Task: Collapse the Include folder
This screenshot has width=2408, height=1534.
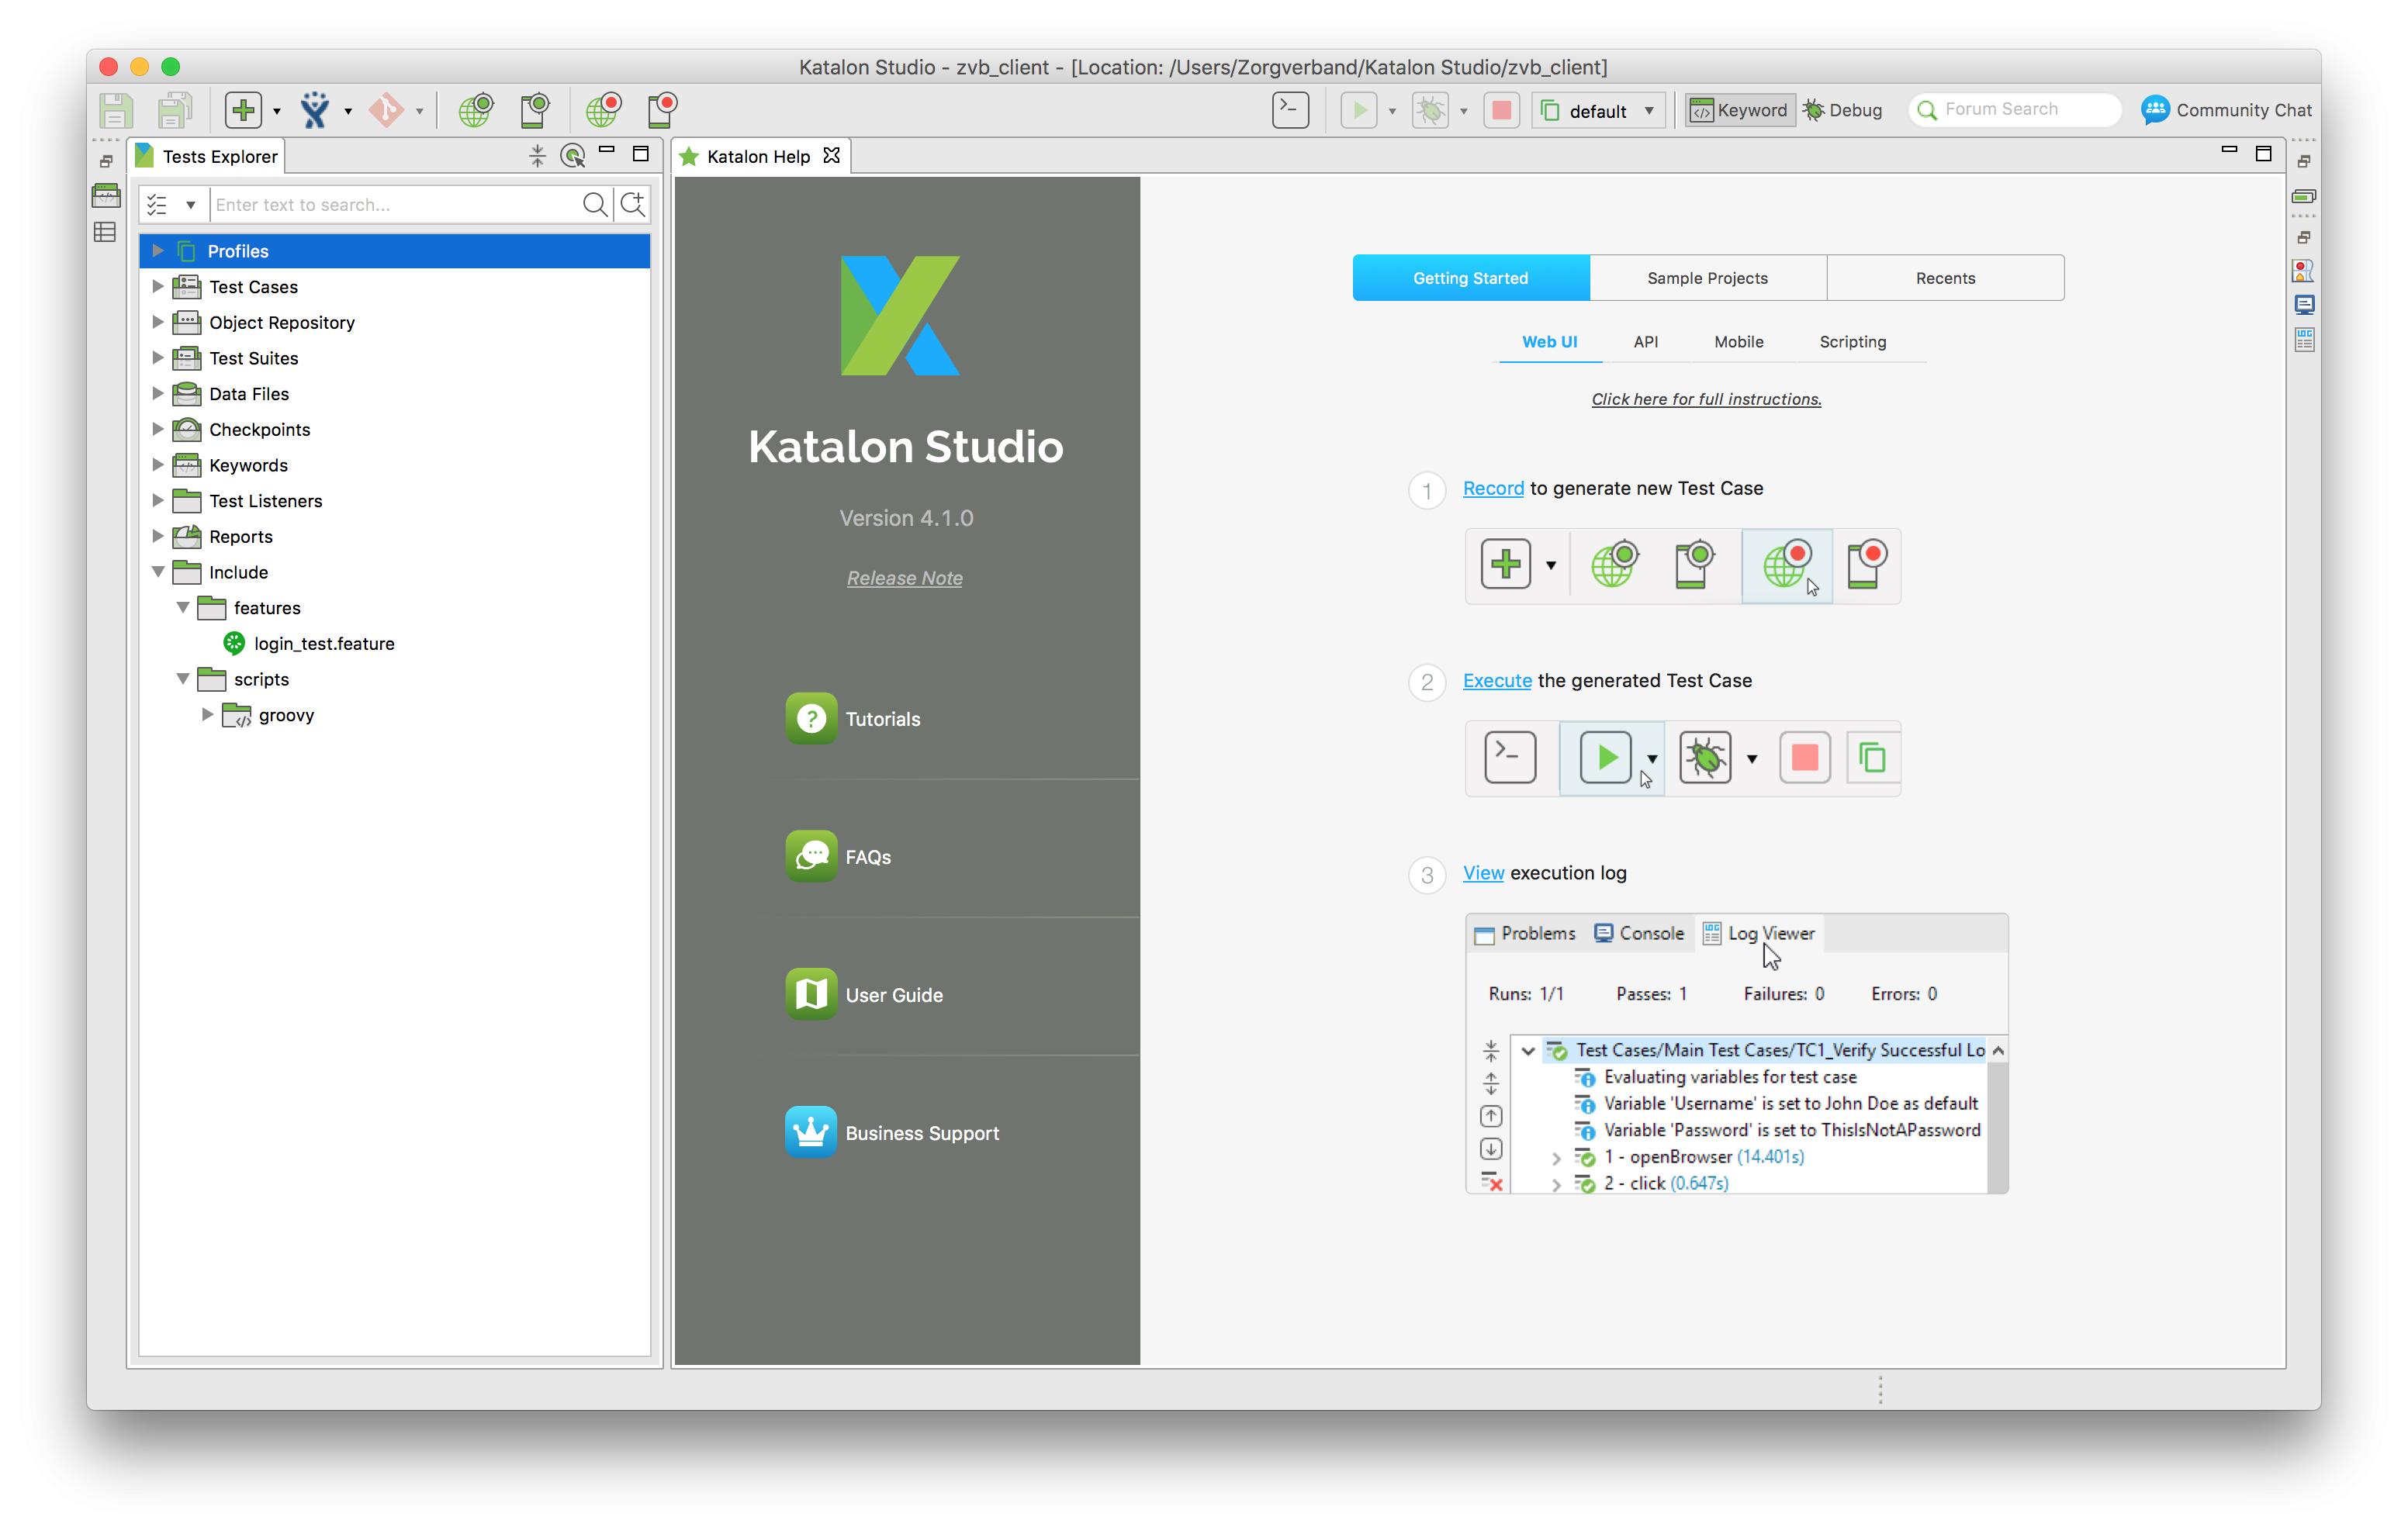Action: pyautogui.click(x=157, y=572)
